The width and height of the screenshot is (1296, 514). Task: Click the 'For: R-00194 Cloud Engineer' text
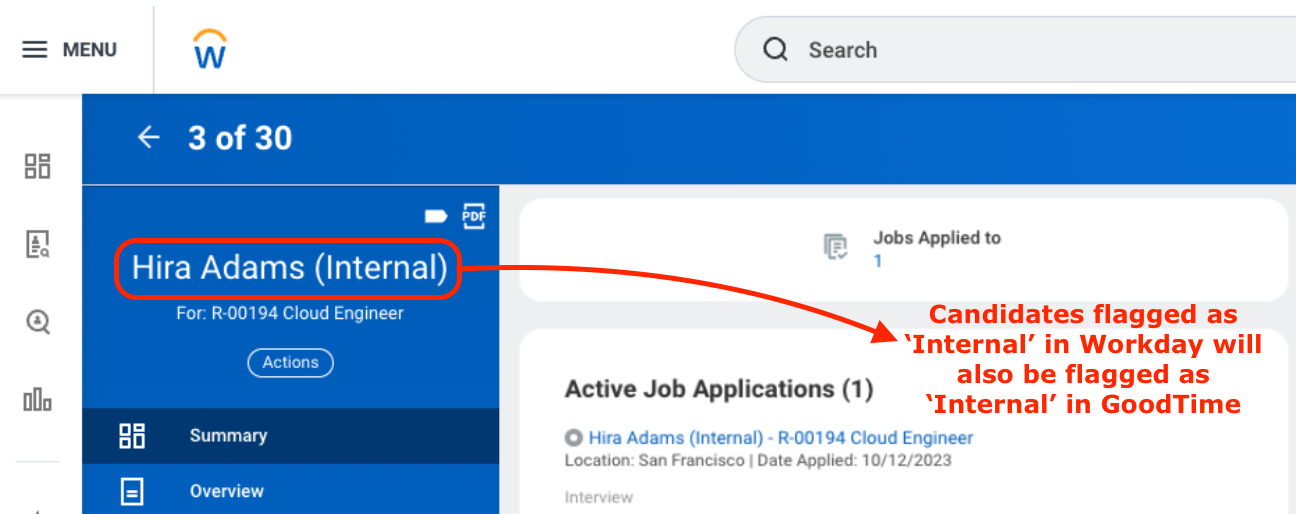pos(290,314)
